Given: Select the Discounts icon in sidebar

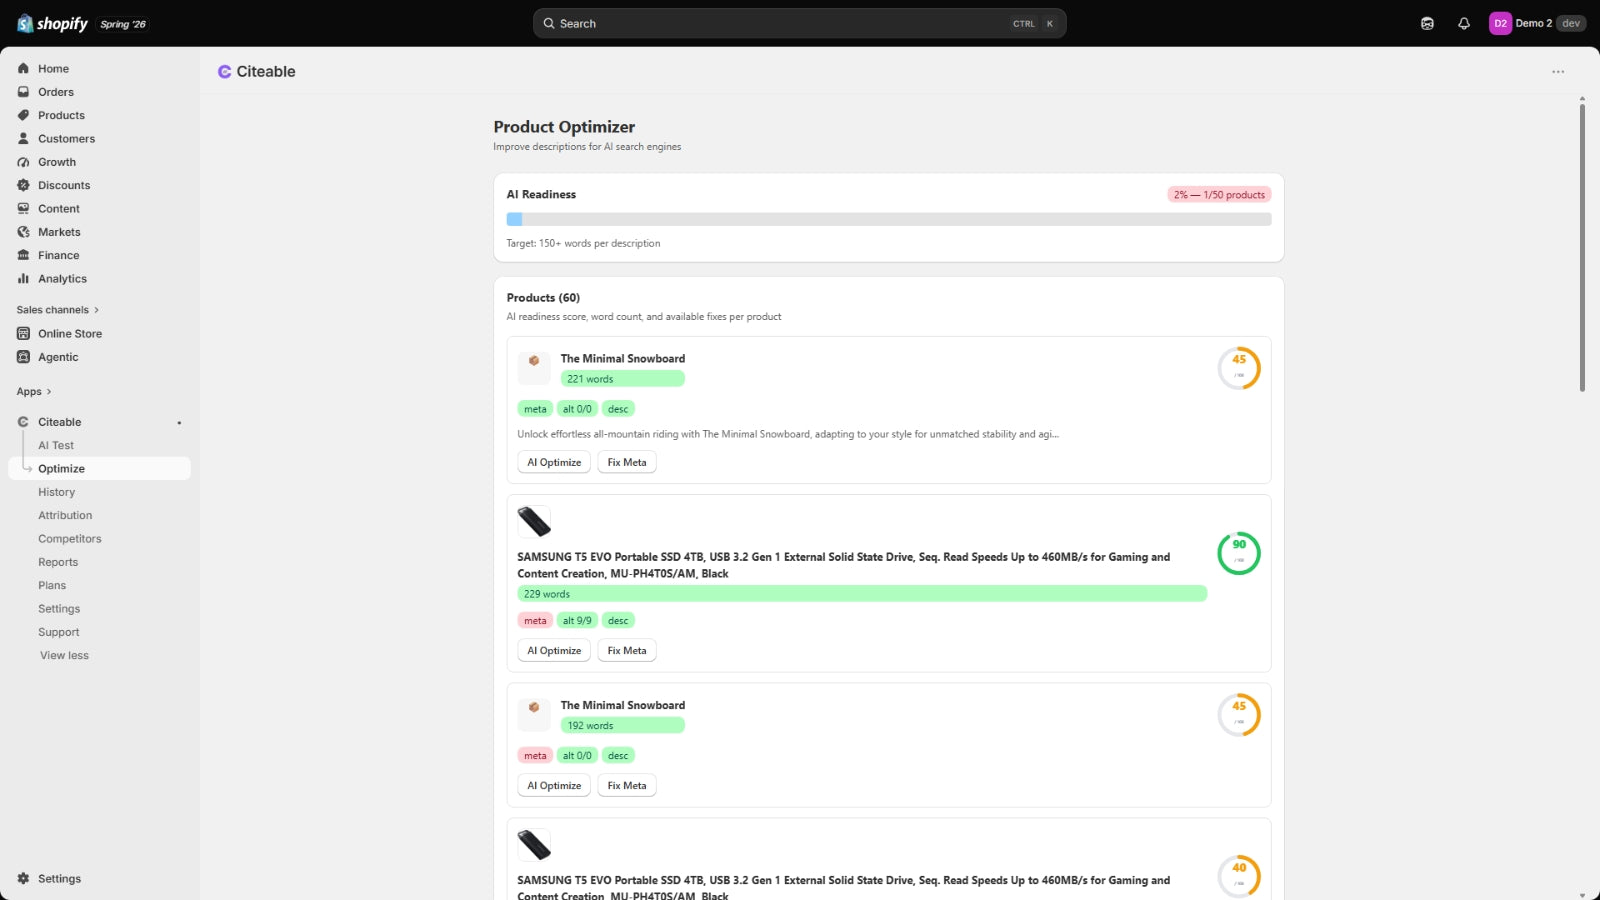Looking at the screenshot, I should tap(23, 185).
